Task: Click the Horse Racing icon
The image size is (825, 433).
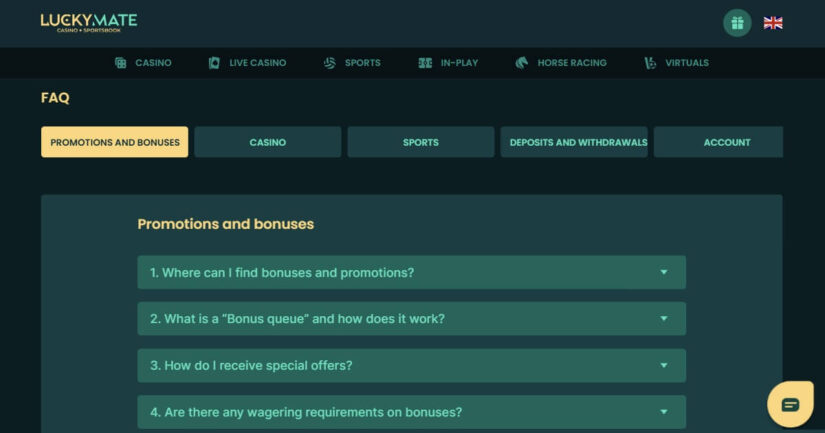Action: [522, 63]
